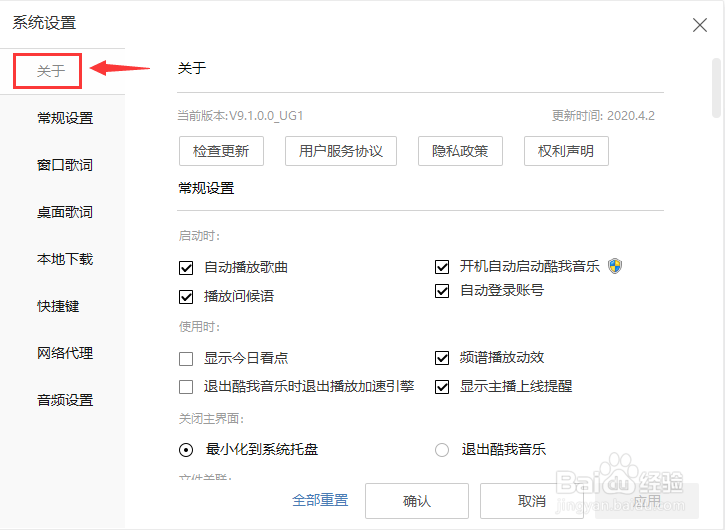Viewport: 725px width, 530px height.
Task: Toggle 自动登录账号 checkbox
Action: pyautogui.click(x=442, y=291)
